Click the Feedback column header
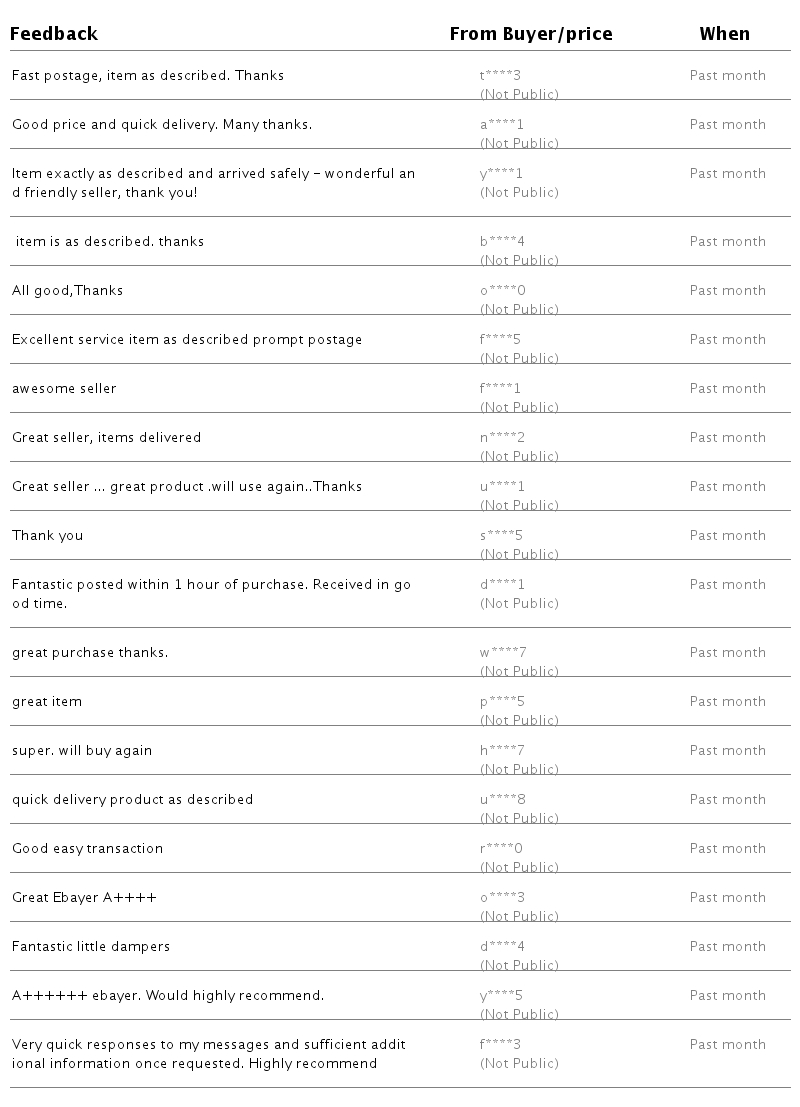Screen dimensions: 800x1107 pos(54,34)
